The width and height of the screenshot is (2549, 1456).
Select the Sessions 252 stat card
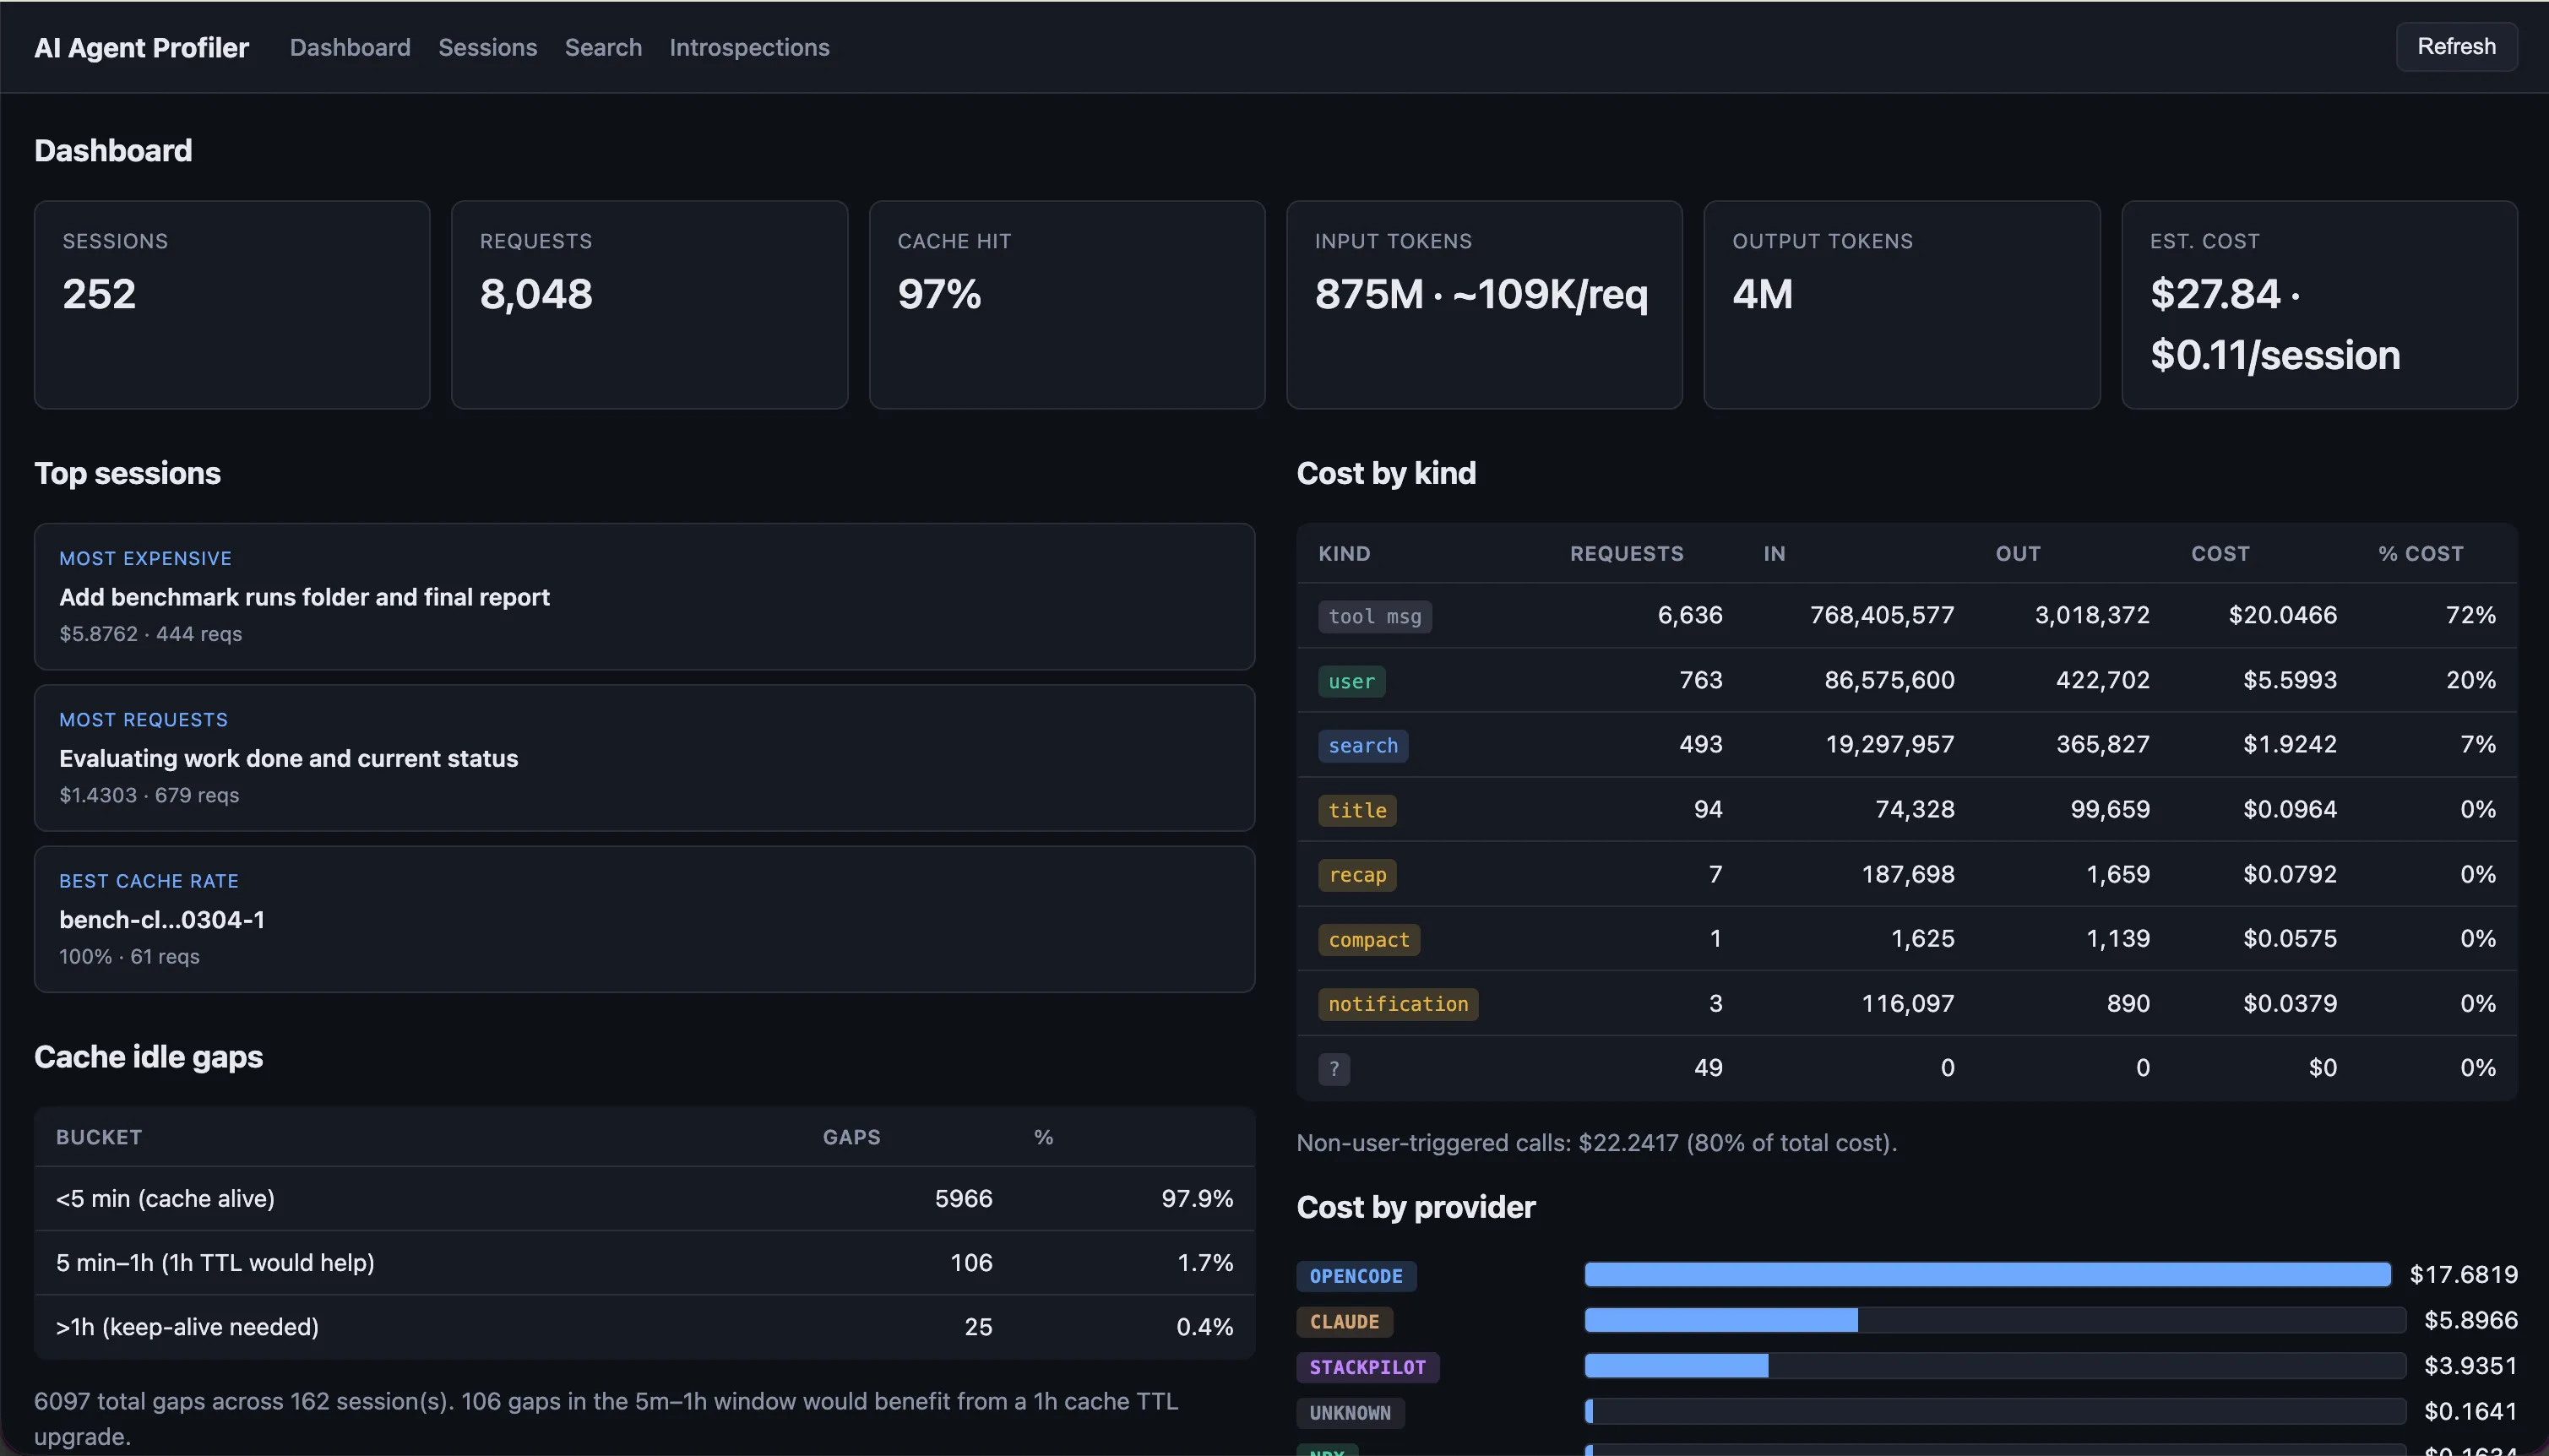(x=232, y=304)
